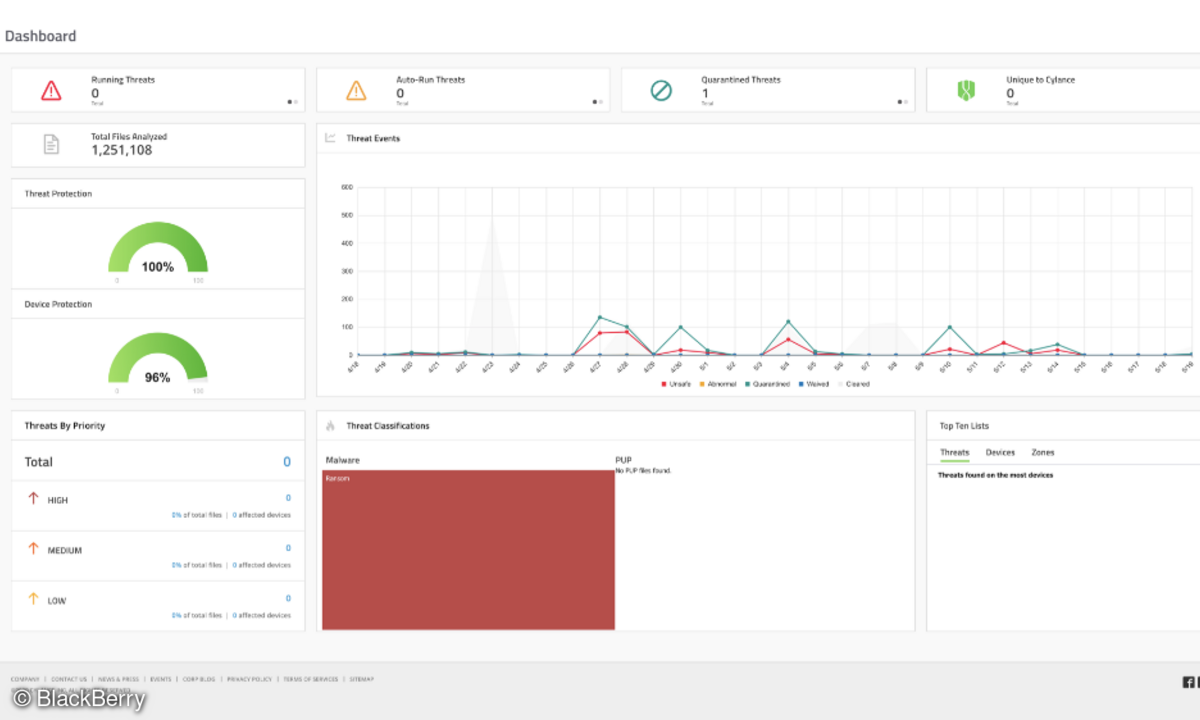Click the Device Protection section title
The height and width of the screenshot is (720, 1200).
pyautogui.click(x=58, y=304)
